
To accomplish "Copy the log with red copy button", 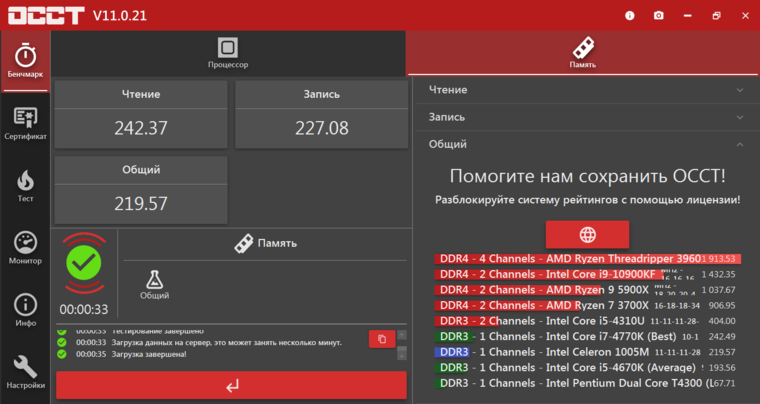I will [x=382, y=339].
